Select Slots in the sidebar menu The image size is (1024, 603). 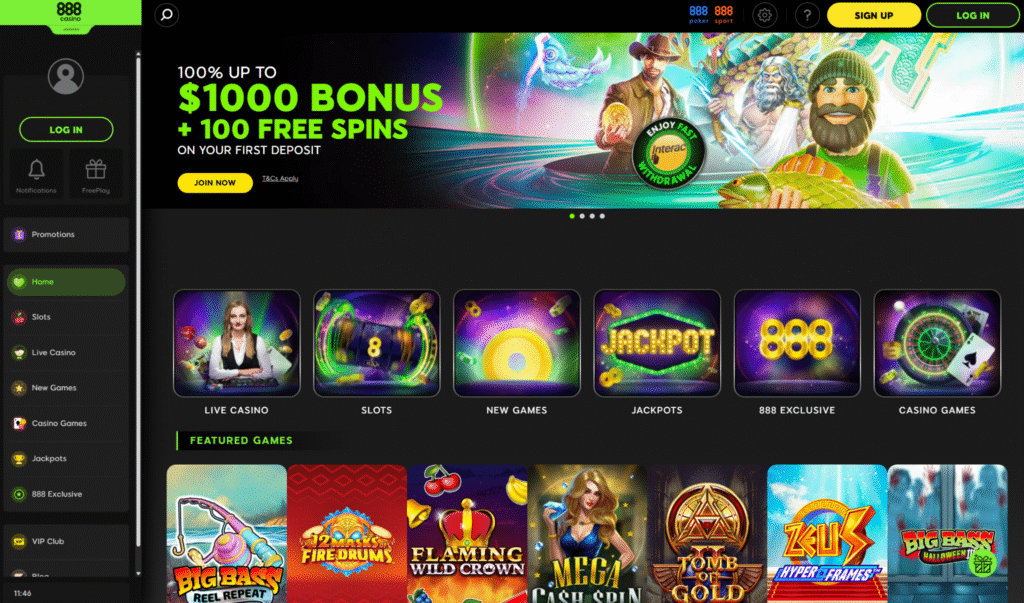coord(66,317)
